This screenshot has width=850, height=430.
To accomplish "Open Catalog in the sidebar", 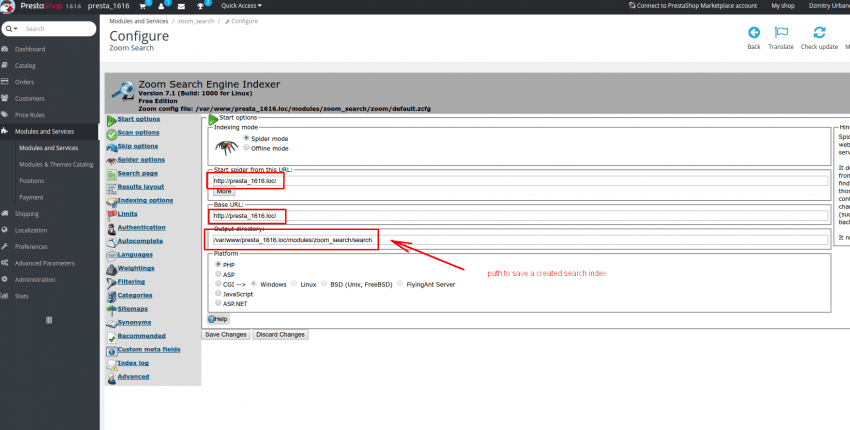I will coord(25,66).
